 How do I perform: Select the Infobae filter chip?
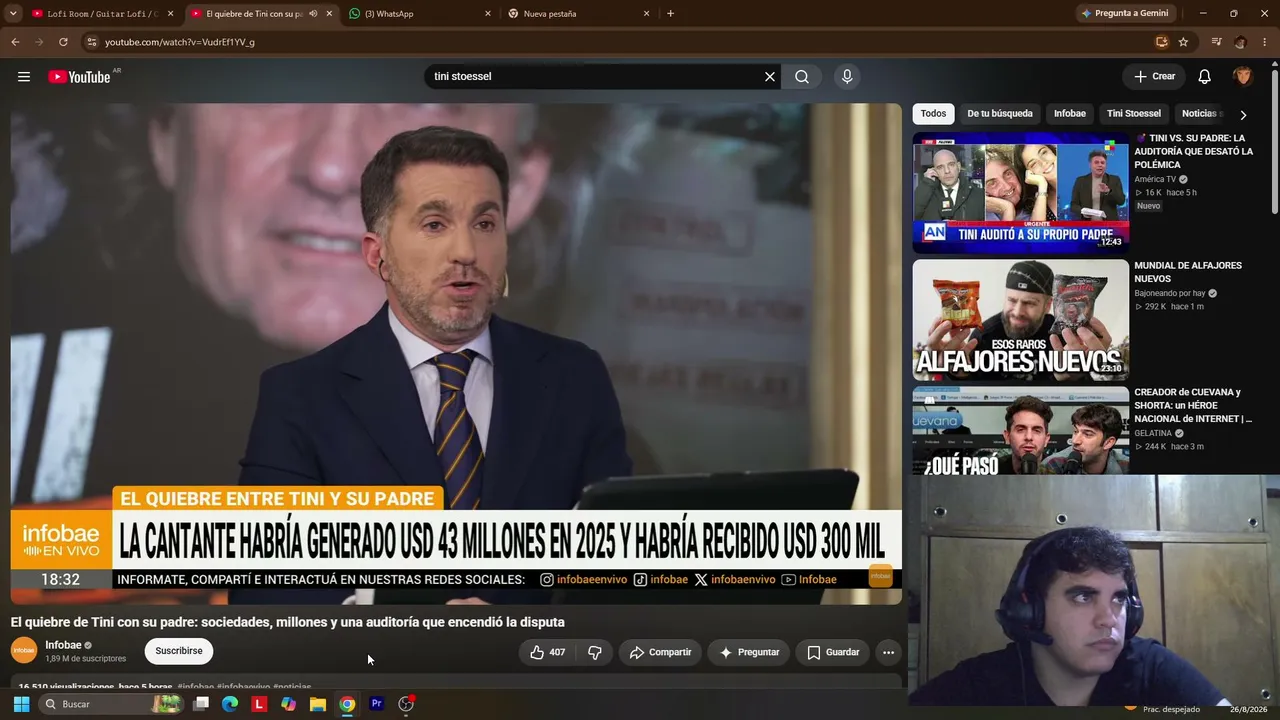[1070, 114]
